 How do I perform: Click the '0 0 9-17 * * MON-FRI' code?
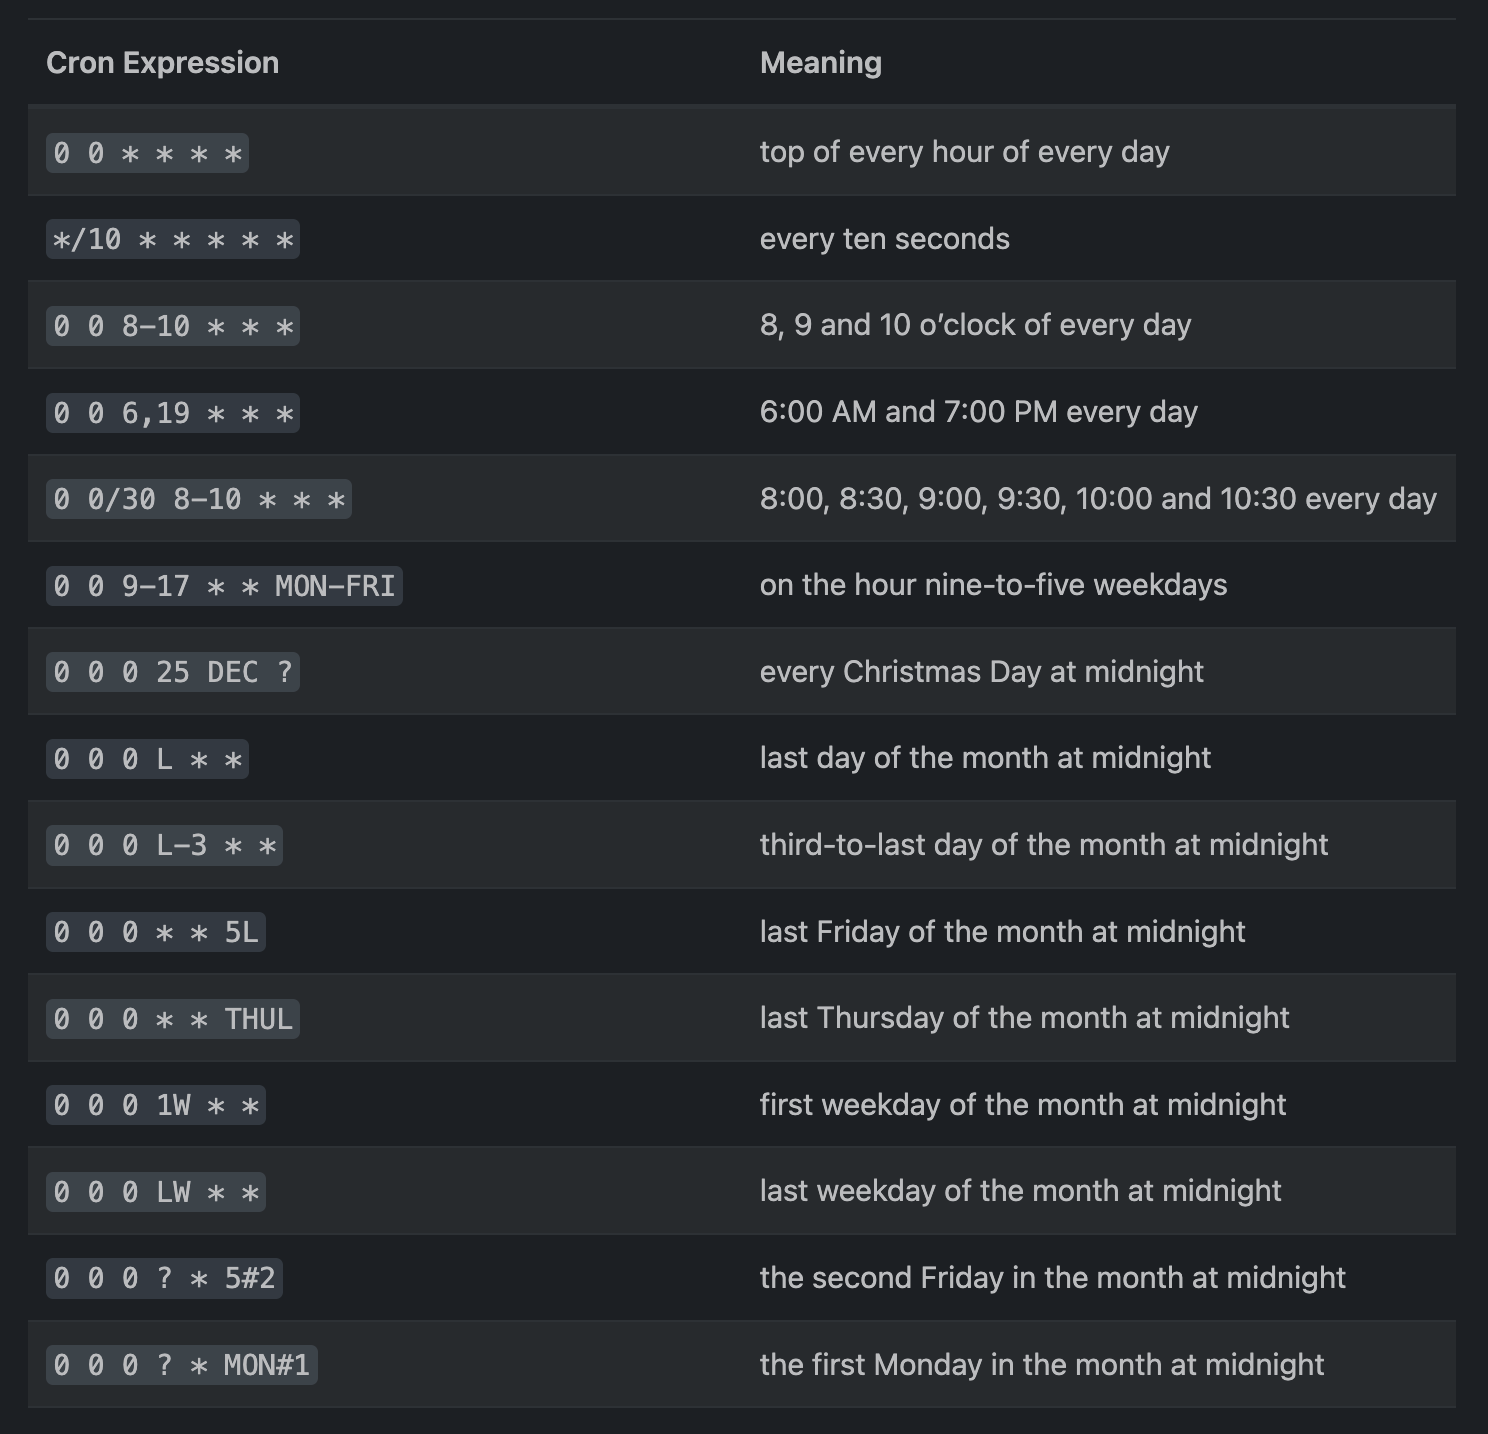(x=224, y=586)
